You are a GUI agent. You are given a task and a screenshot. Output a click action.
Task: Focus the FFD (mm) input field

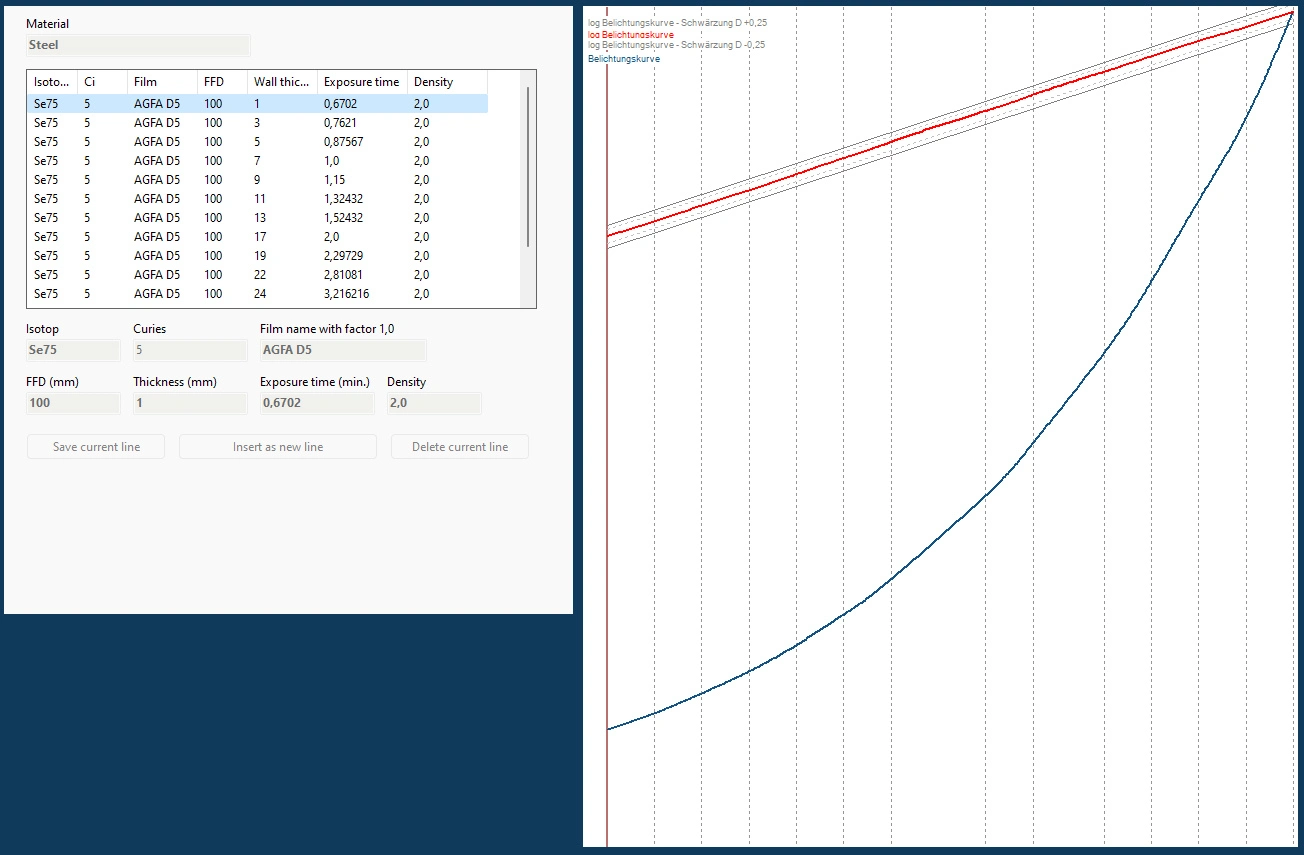pyautogui.click(x=72, y=403)
